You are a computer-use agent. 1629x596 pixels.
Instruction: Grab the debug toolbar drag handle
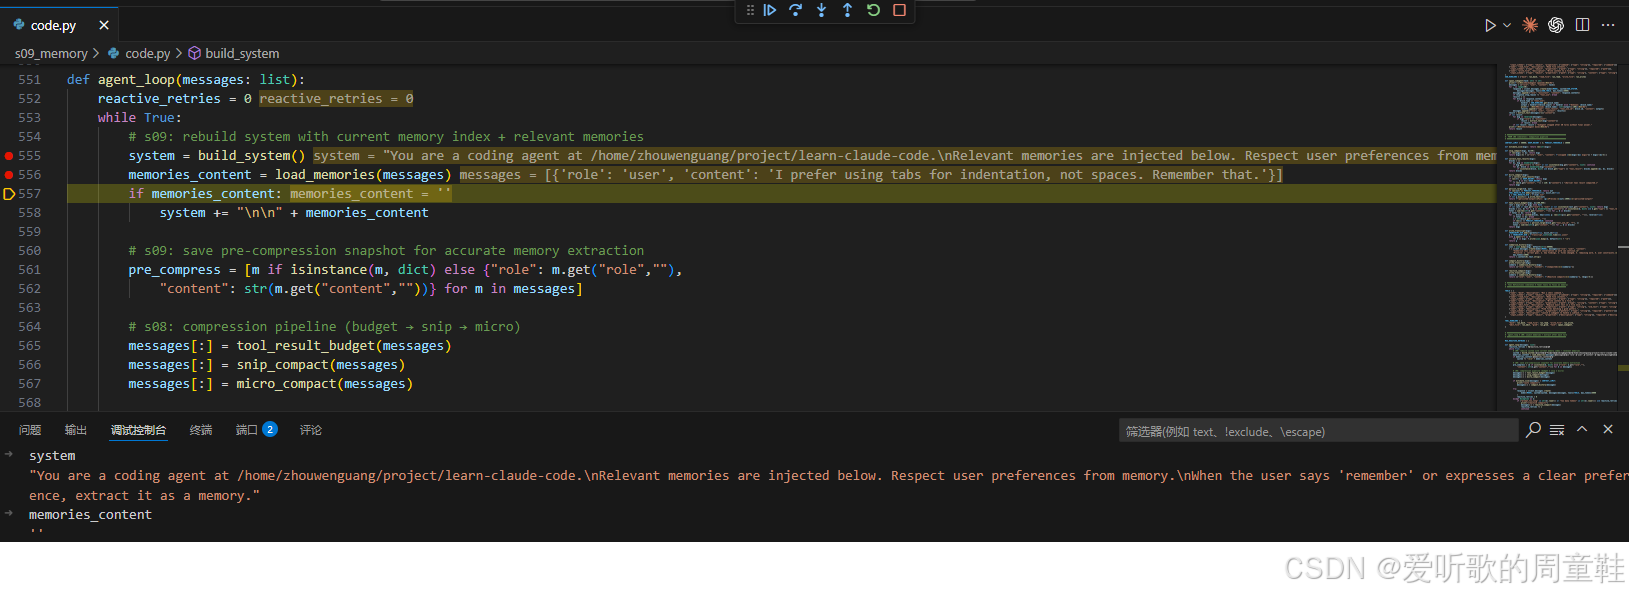(x=750, y=10)
